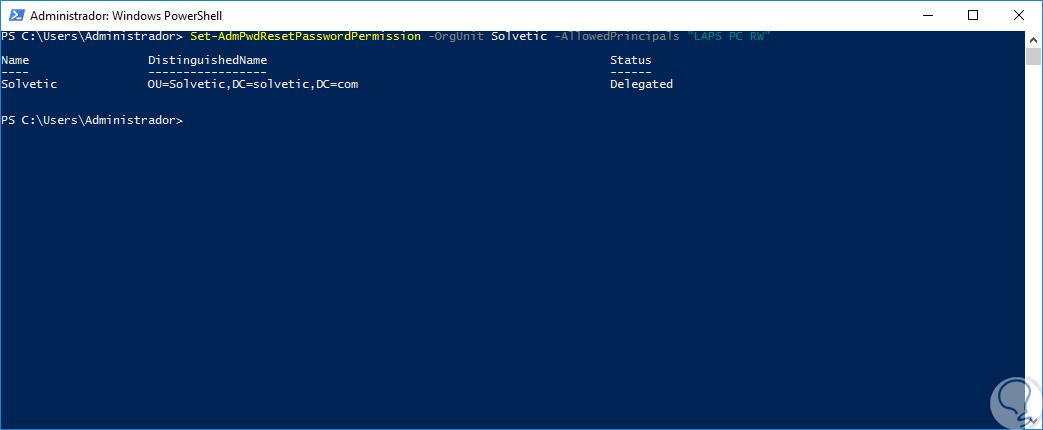Close the PowerShell window
1043x430 pixels.
pos(1019,15)
